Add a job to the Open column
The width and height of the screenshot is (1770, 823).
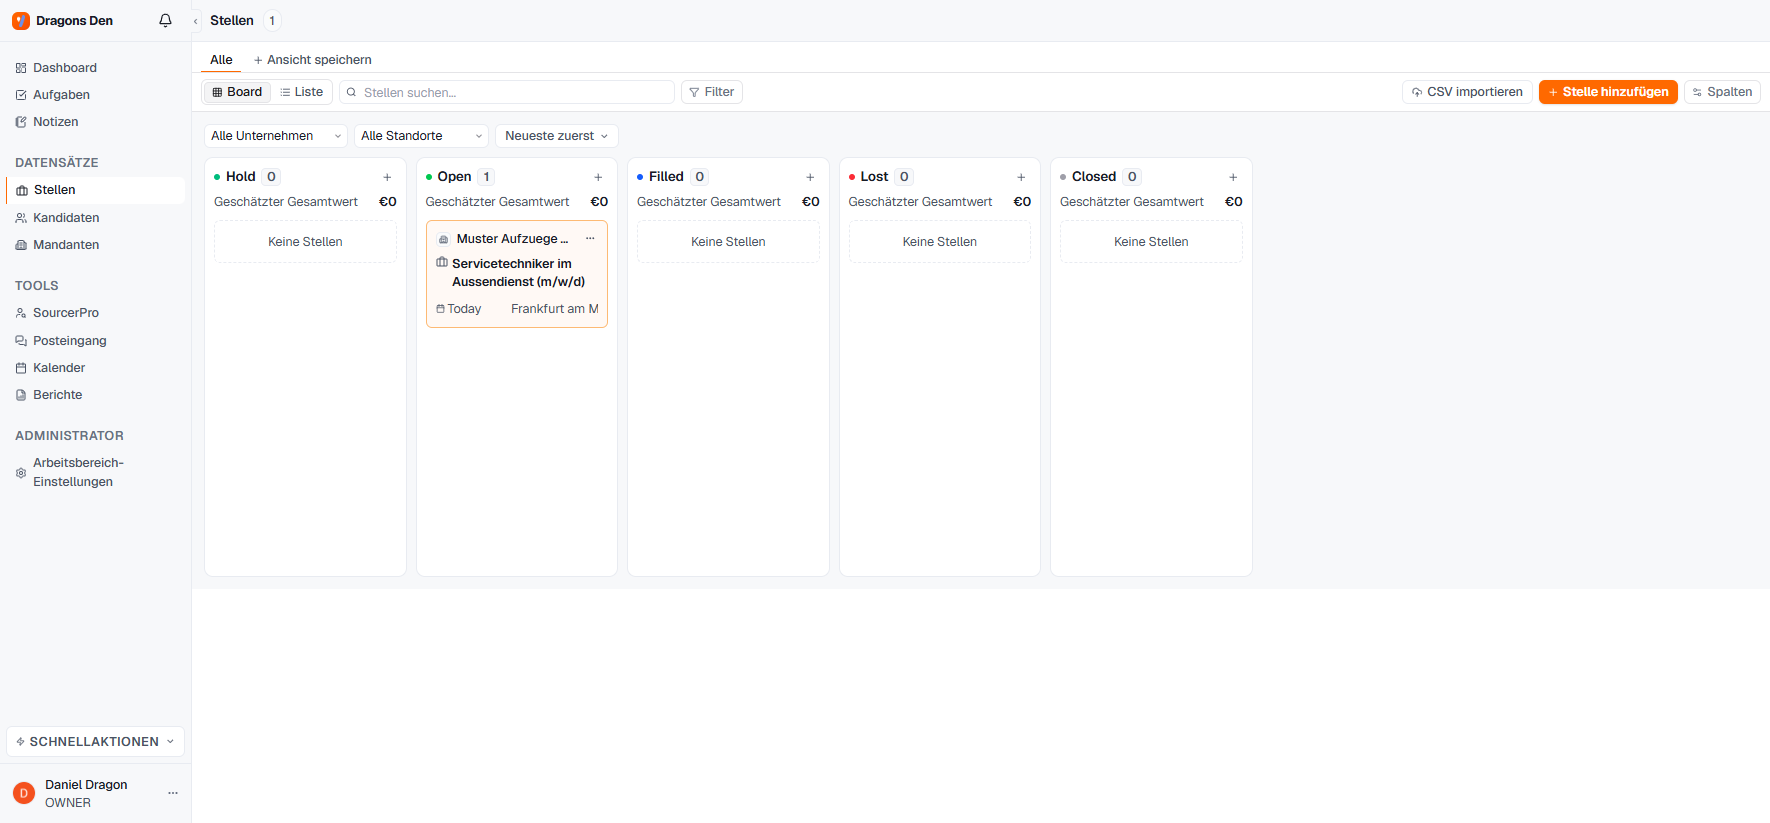[x=598, y=177]
